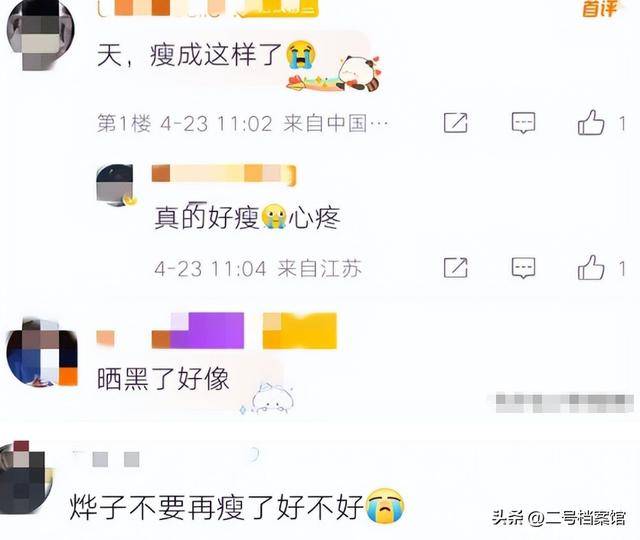The width and height of the screenshot is (640, 540).
Task: Tap the yellow member badge beside purple tag
Action: [x=300, y=331]
